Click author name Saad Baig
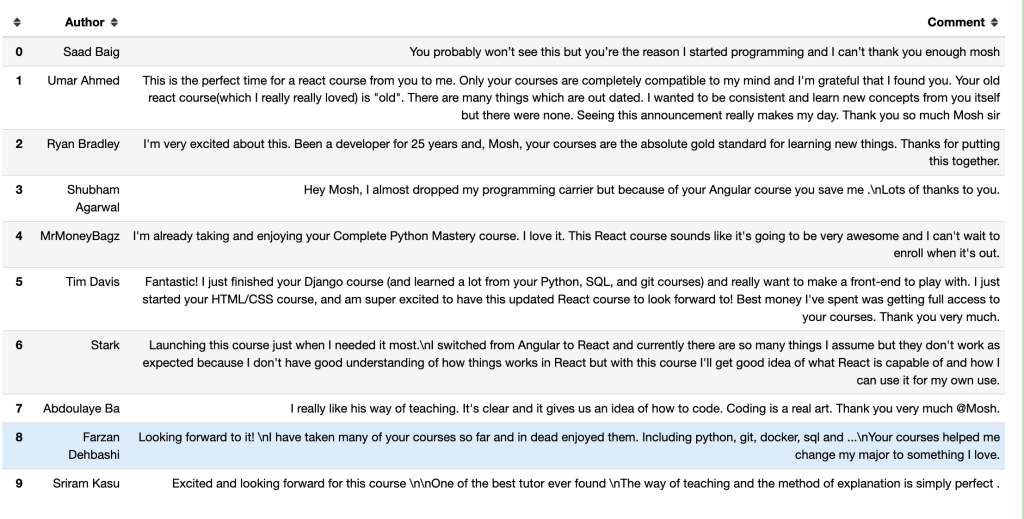The image size is (1024, 519). 91,52
